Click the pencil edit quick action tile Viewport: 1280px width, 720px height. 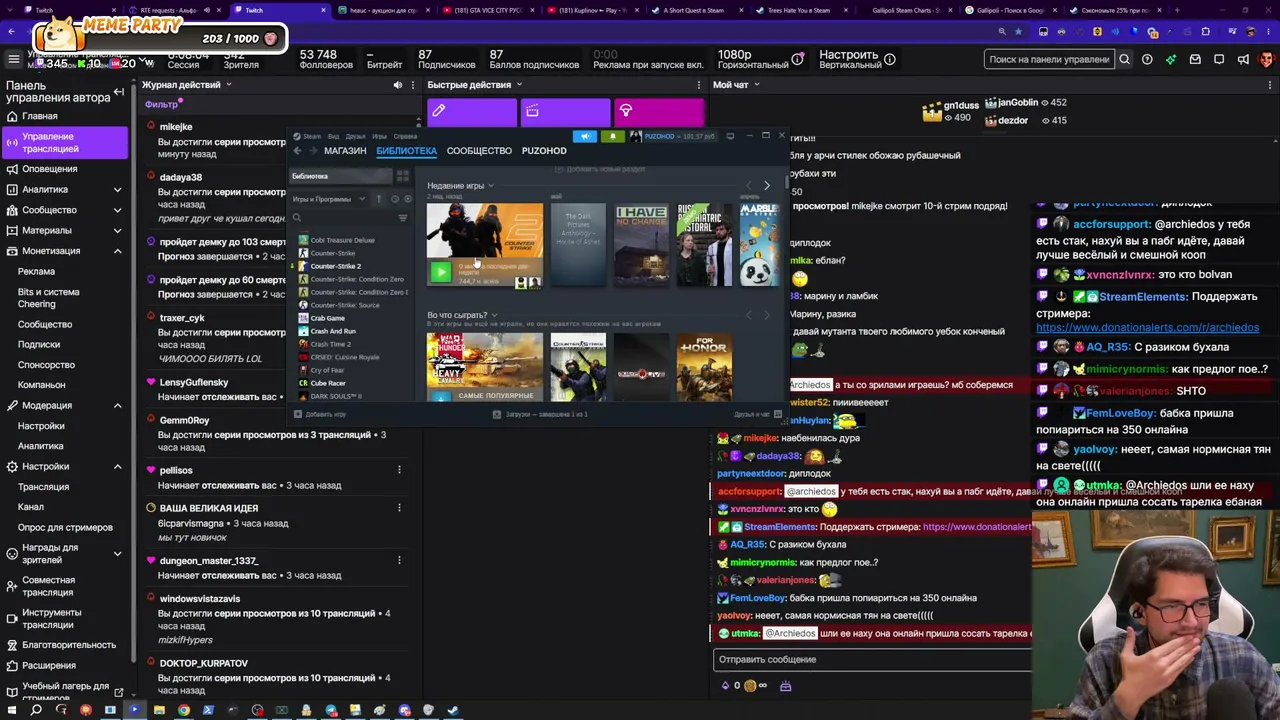[x=472, y=111]
